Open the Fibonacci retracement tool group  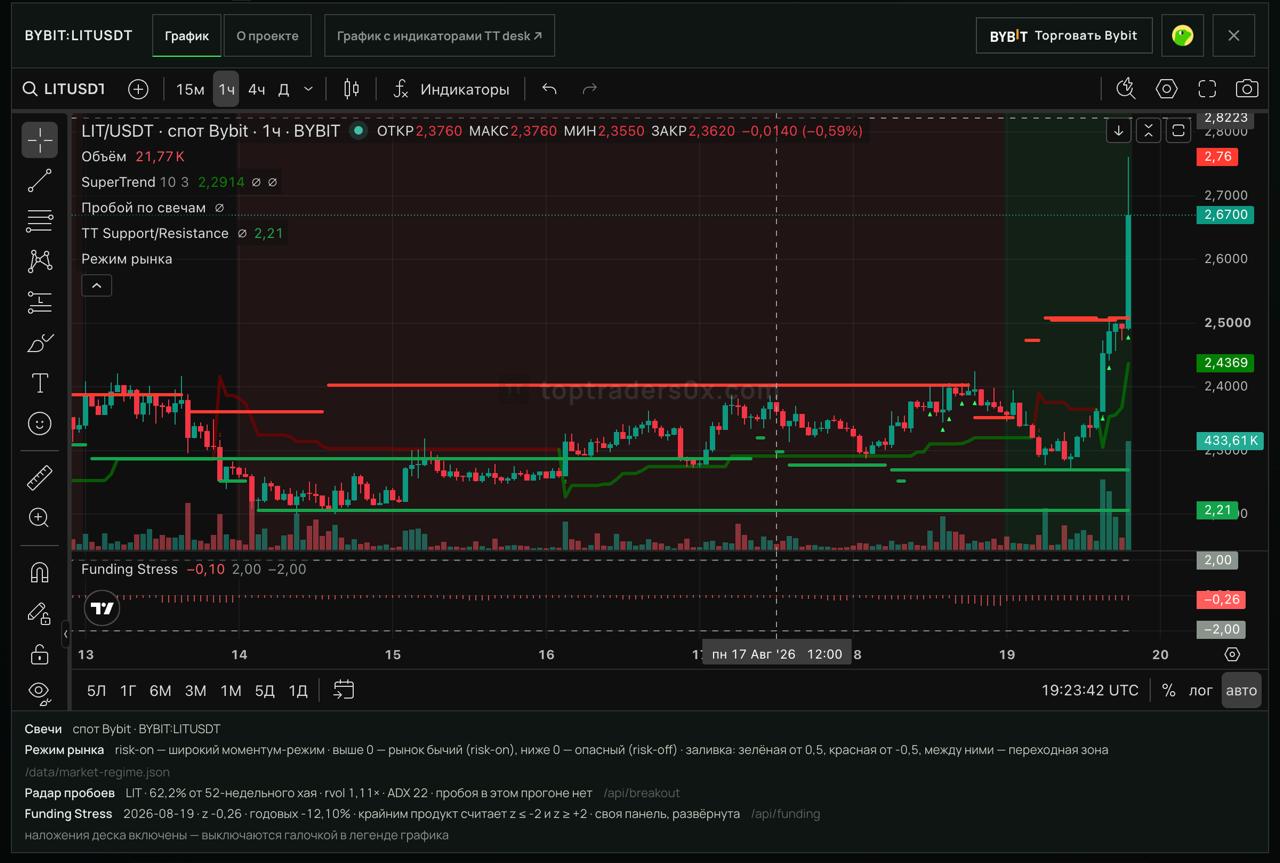coord(40,221)
